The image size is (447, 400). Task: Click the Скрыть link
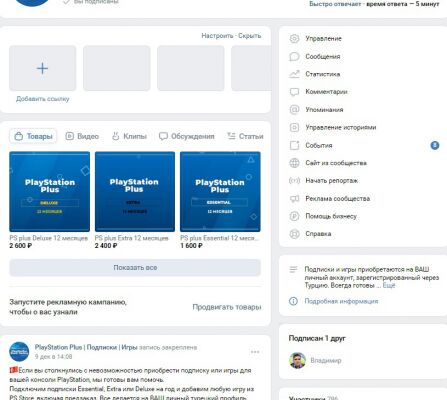pyautogui.click(x=250, y=36)
